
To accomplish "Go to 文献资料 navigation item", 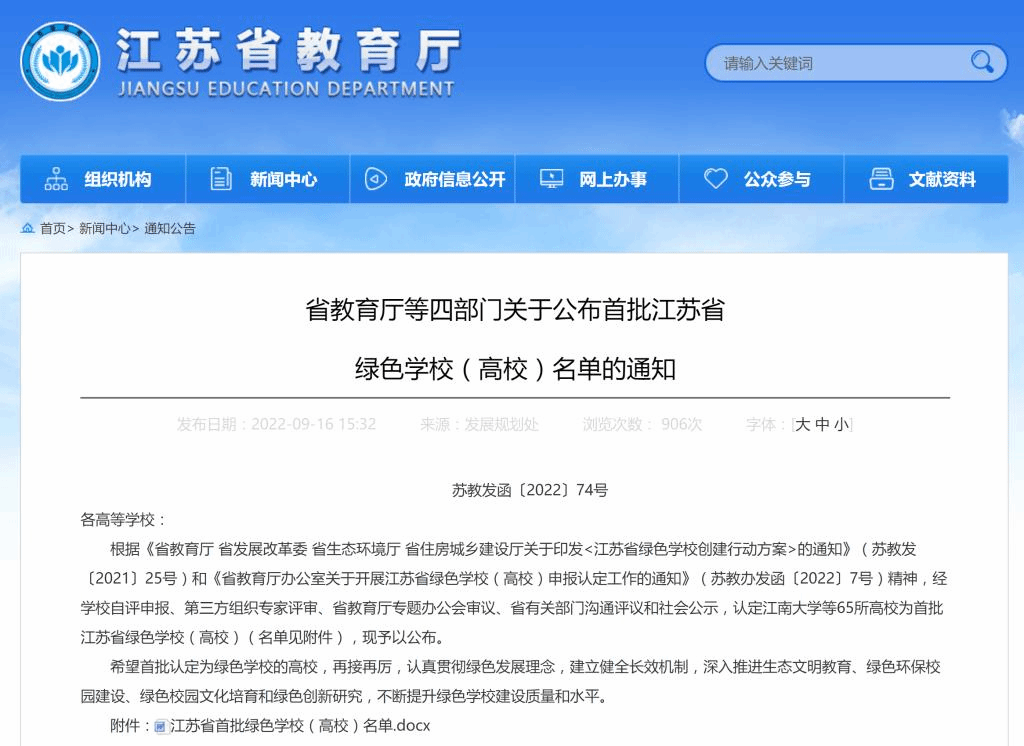I will coord(942,180).
